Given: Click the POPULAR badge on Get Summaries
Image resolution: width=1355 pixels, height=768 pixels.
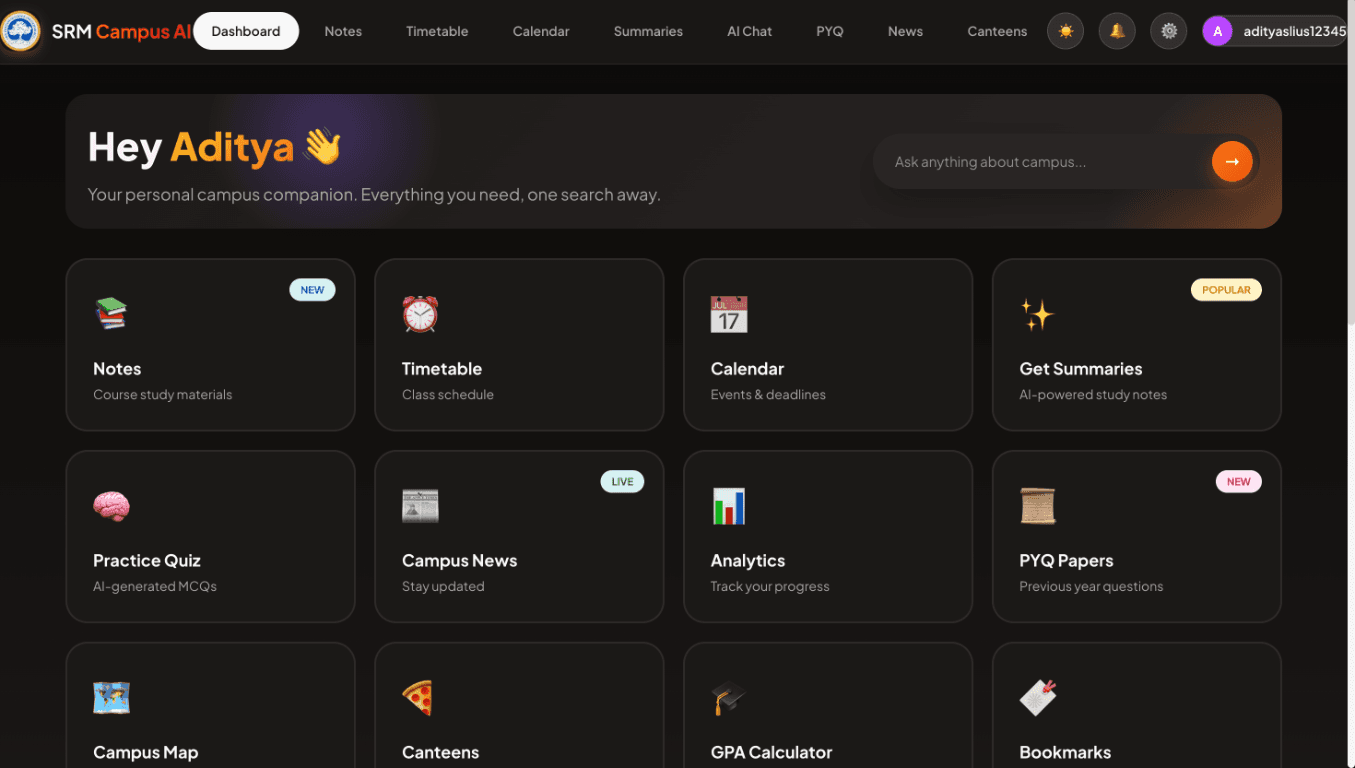Looking at the screenshot, I should pos(1226,290).
